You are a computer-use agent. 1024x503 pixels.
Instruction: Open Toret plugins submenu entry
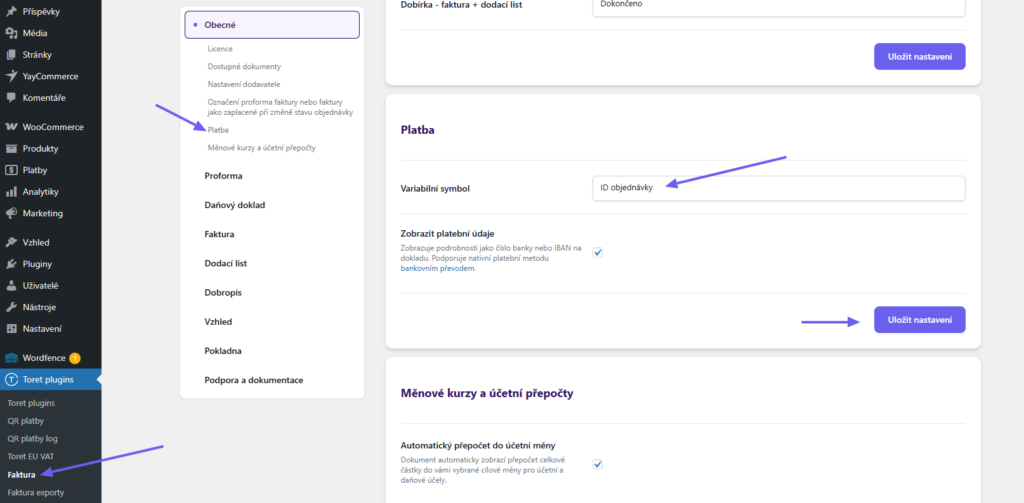click(31, 403)
